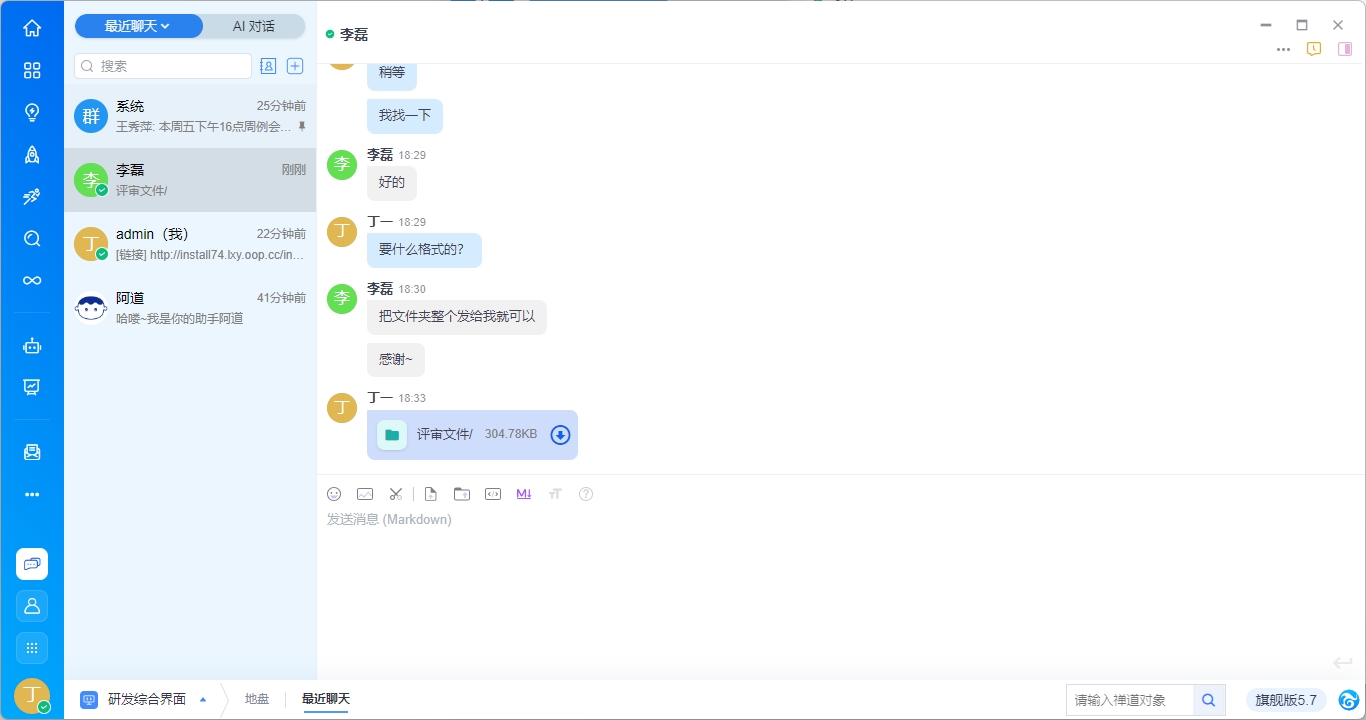Open the home icon in sidebar
The height and width of the screenshot is (720, 1366).
click(x=32, y=28)
